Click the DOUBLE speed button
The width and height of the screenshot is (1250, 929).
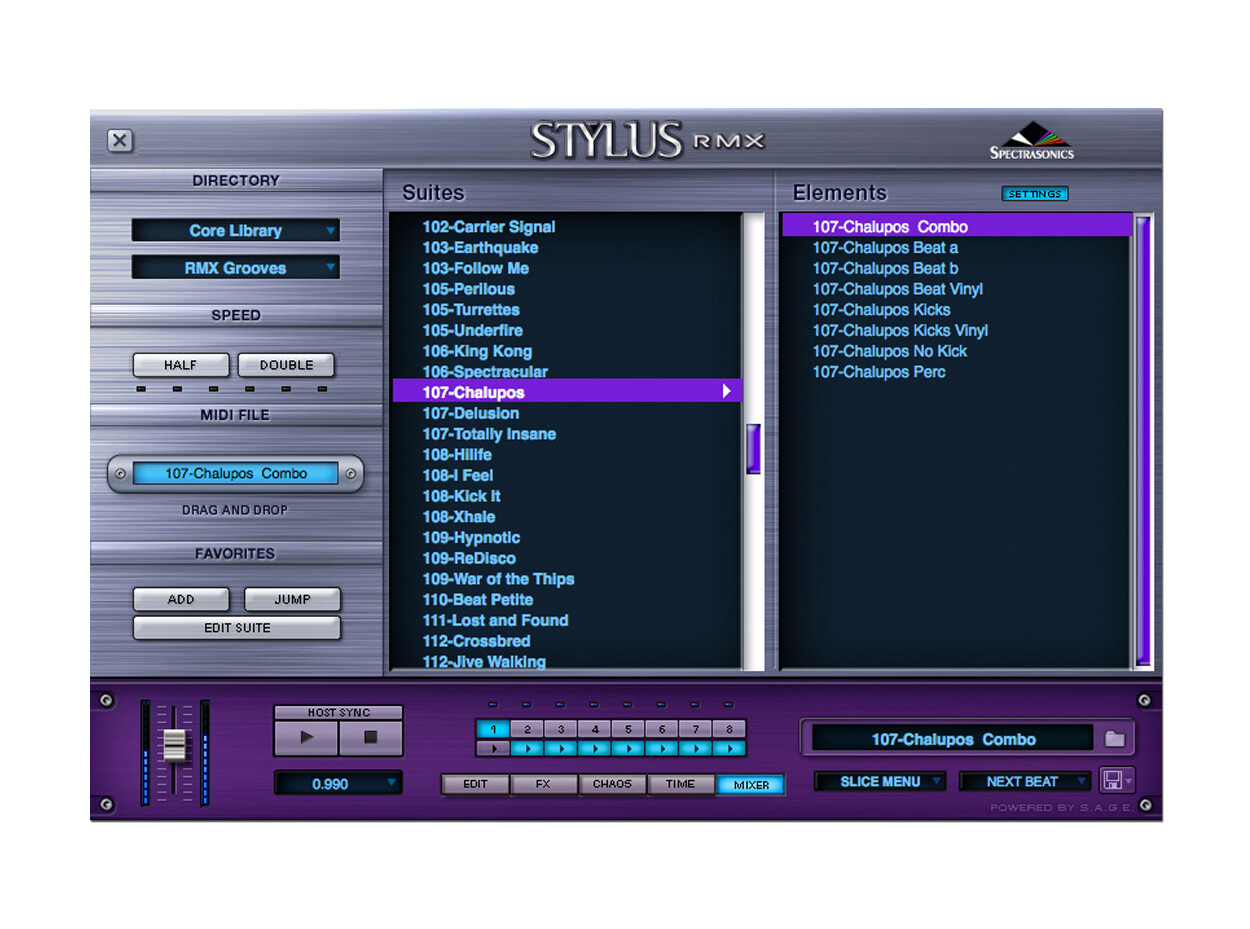tap(286, 365)
